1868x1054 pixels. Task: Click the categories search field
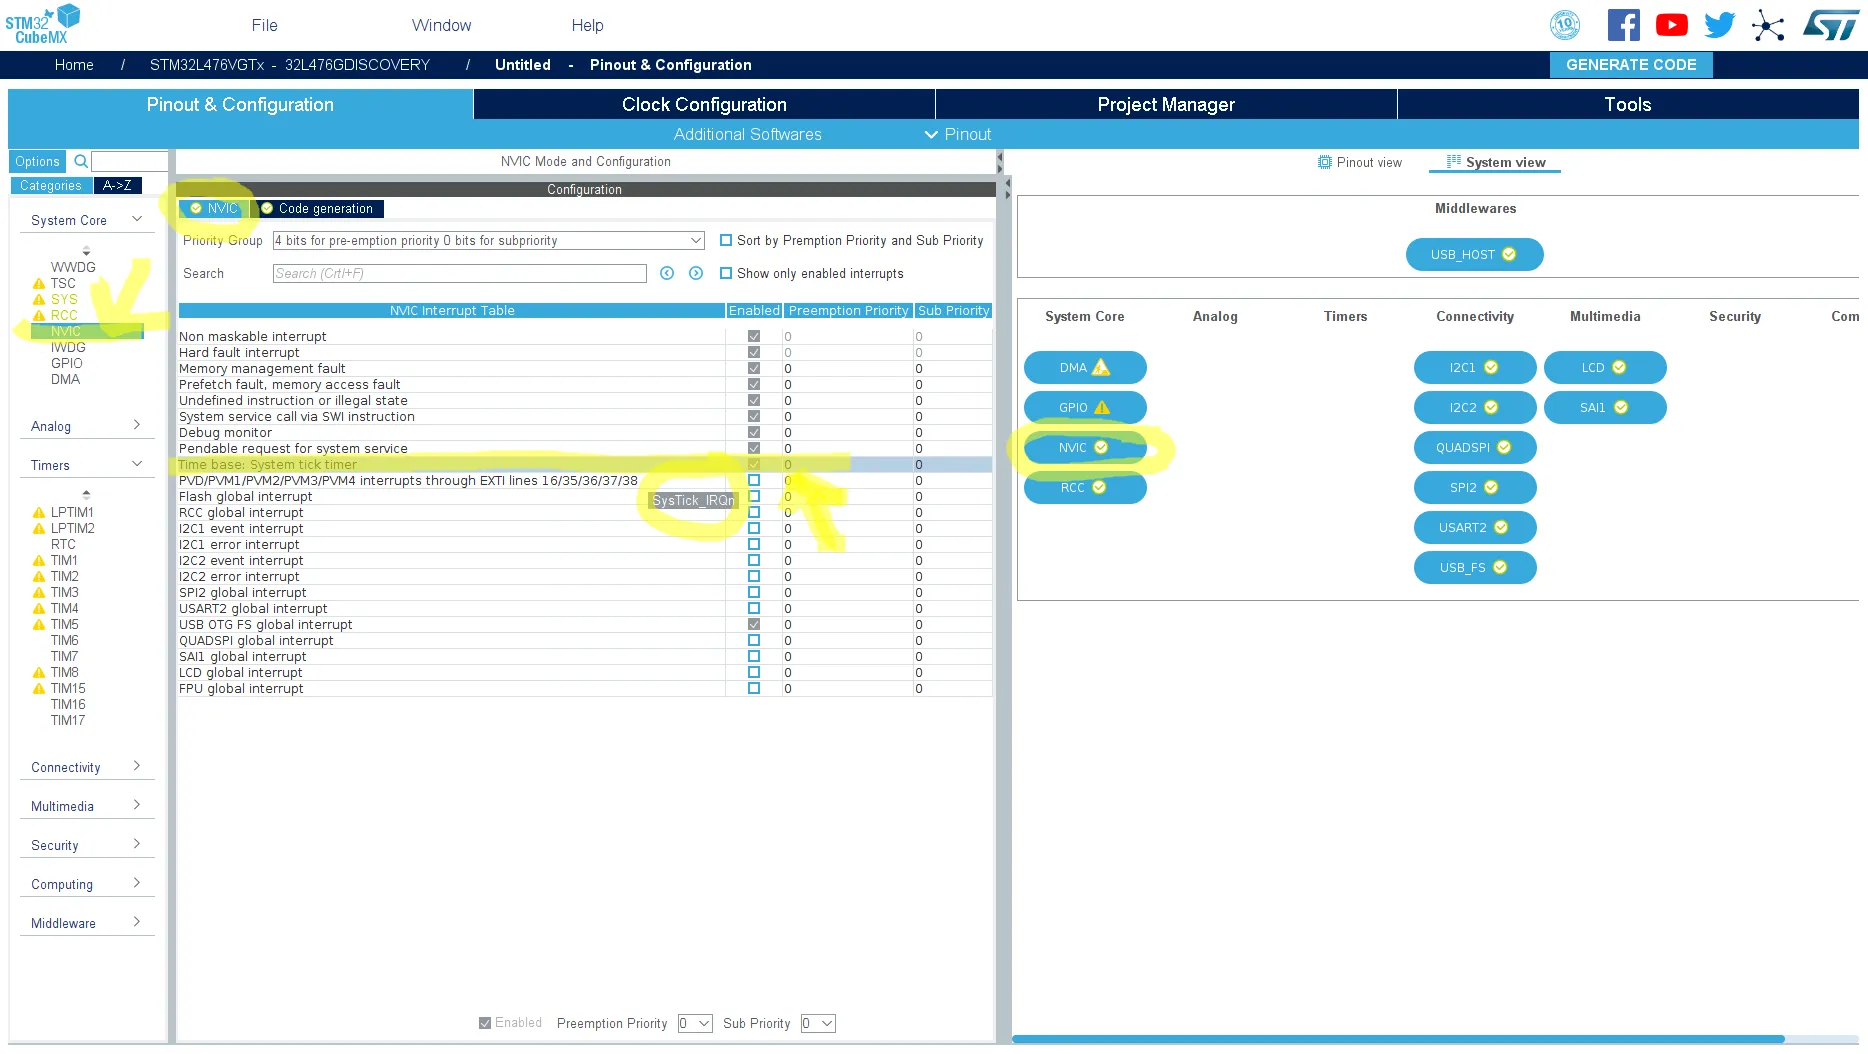[x=130, y=161]
